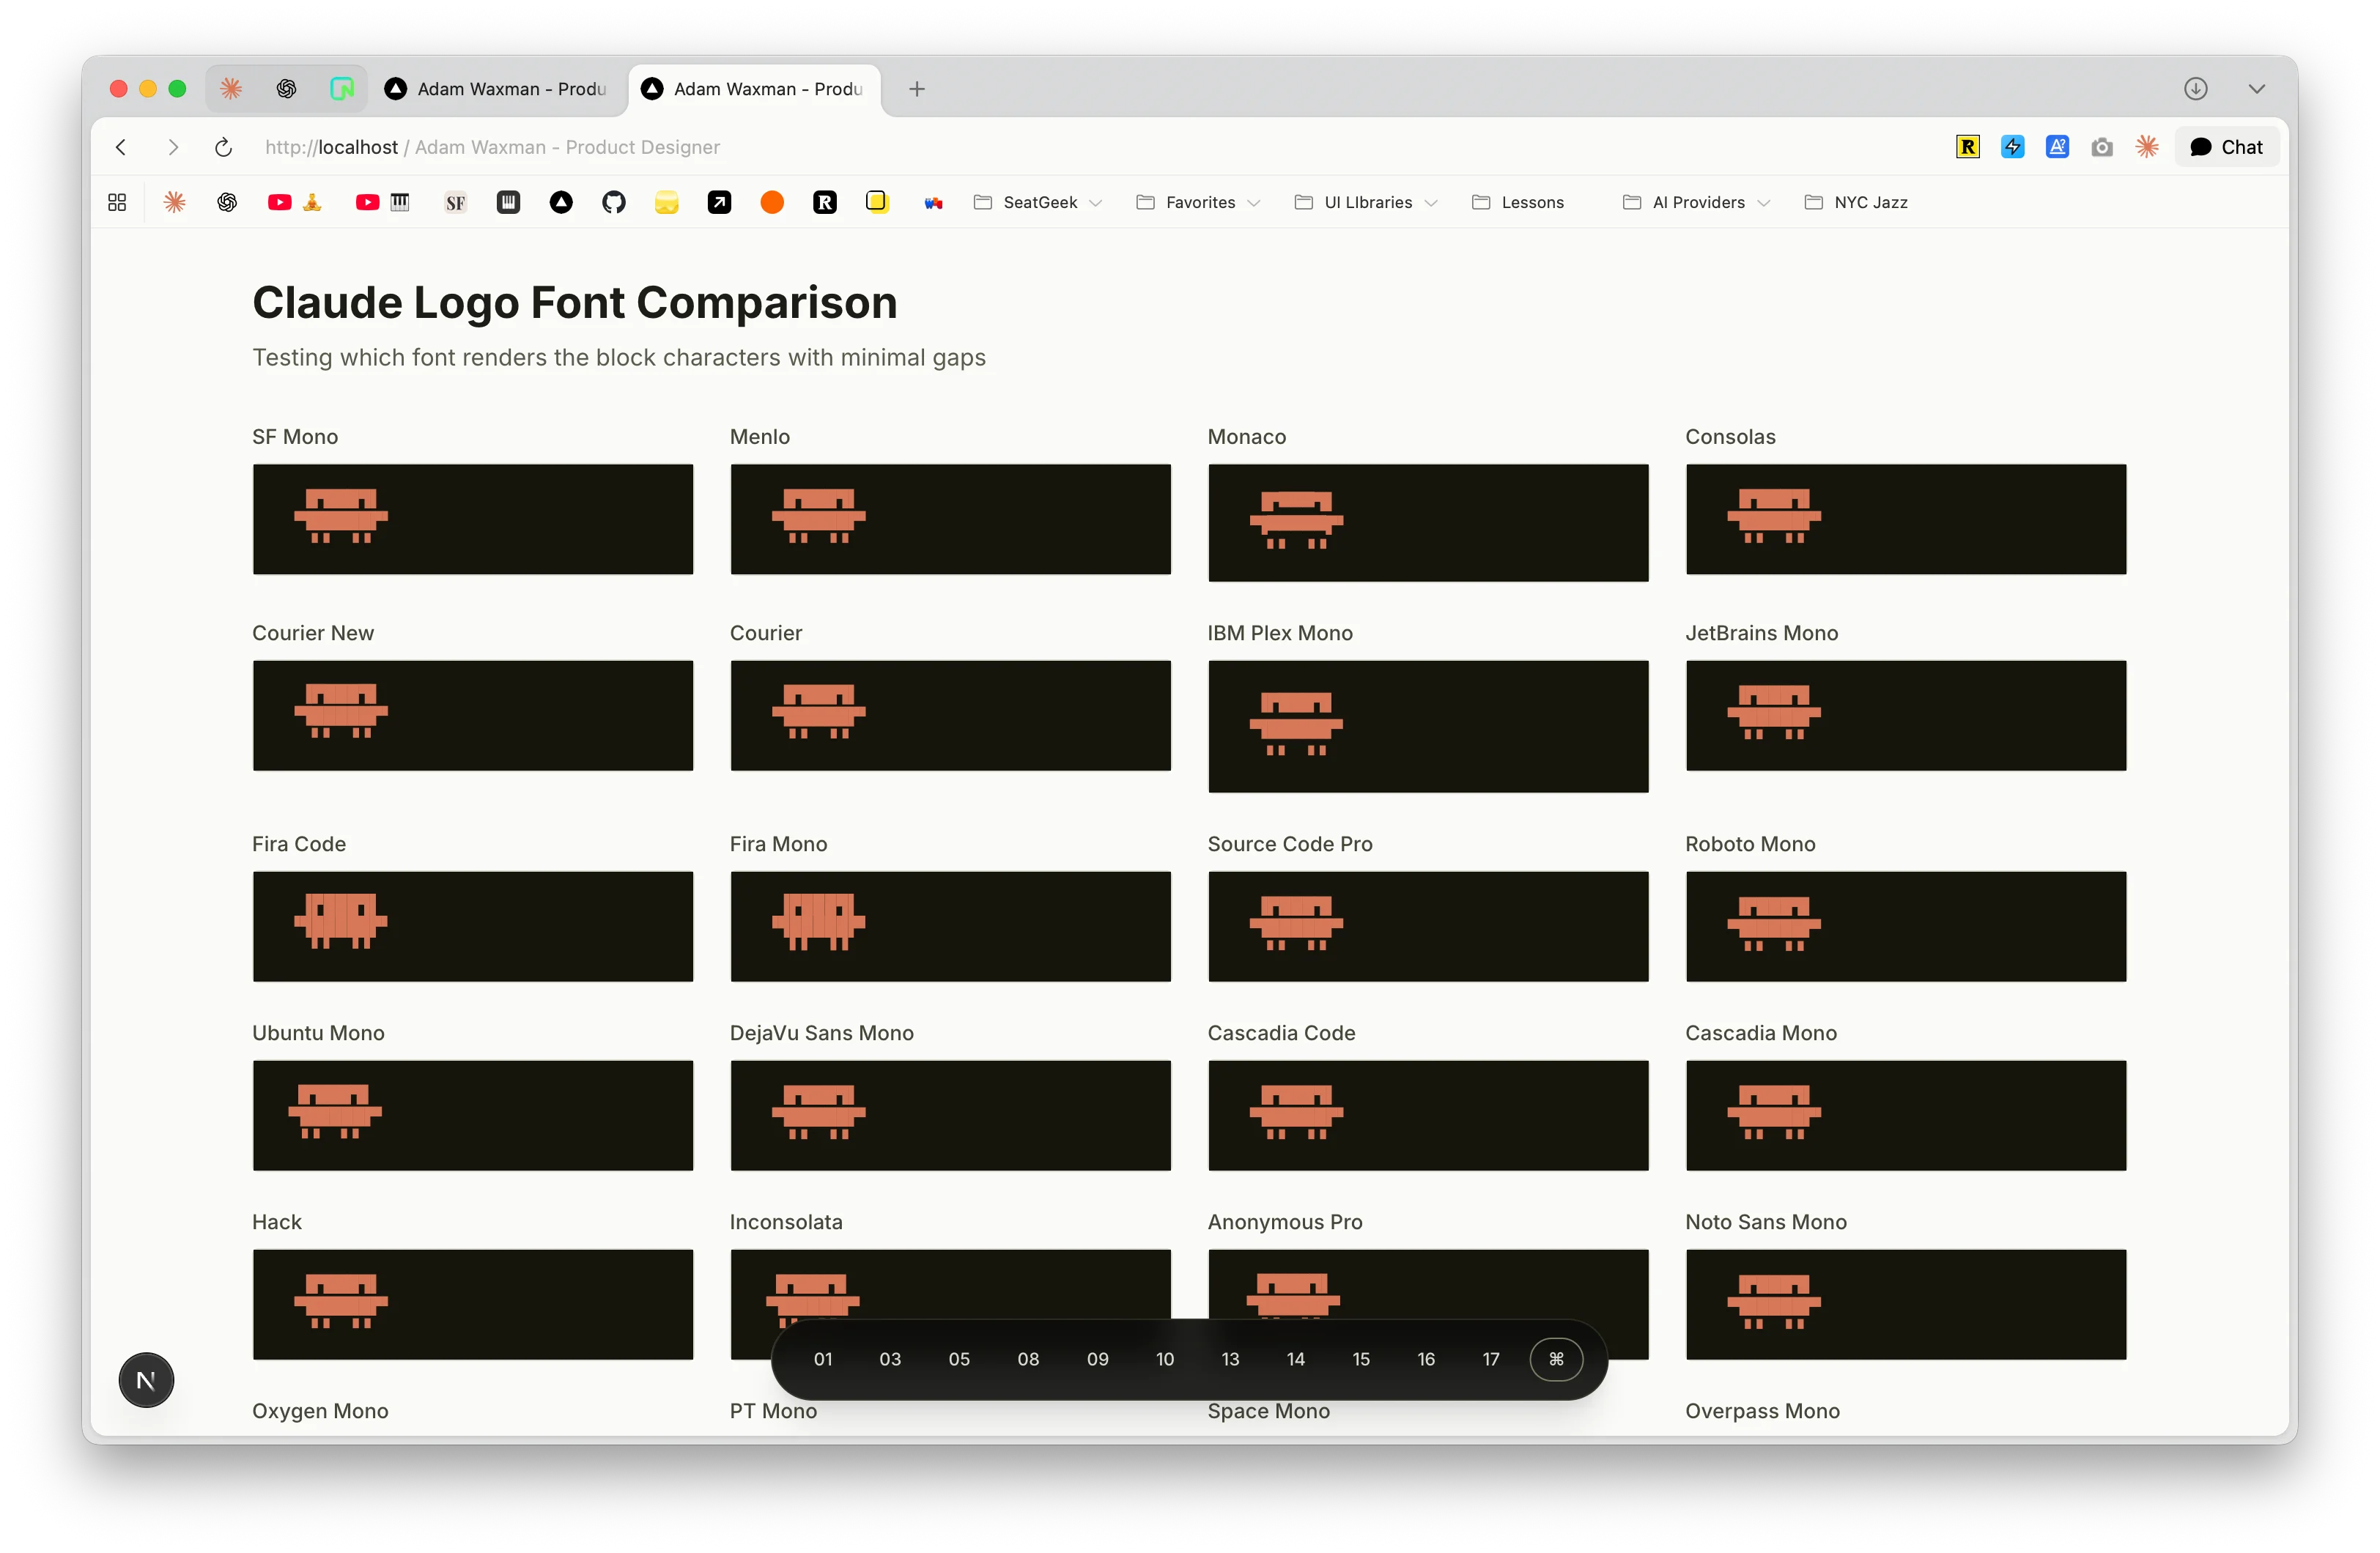Open the Lessons bookmarks folder
This screenshot has width=2380, height=1553.
(x=1518, y=202)
